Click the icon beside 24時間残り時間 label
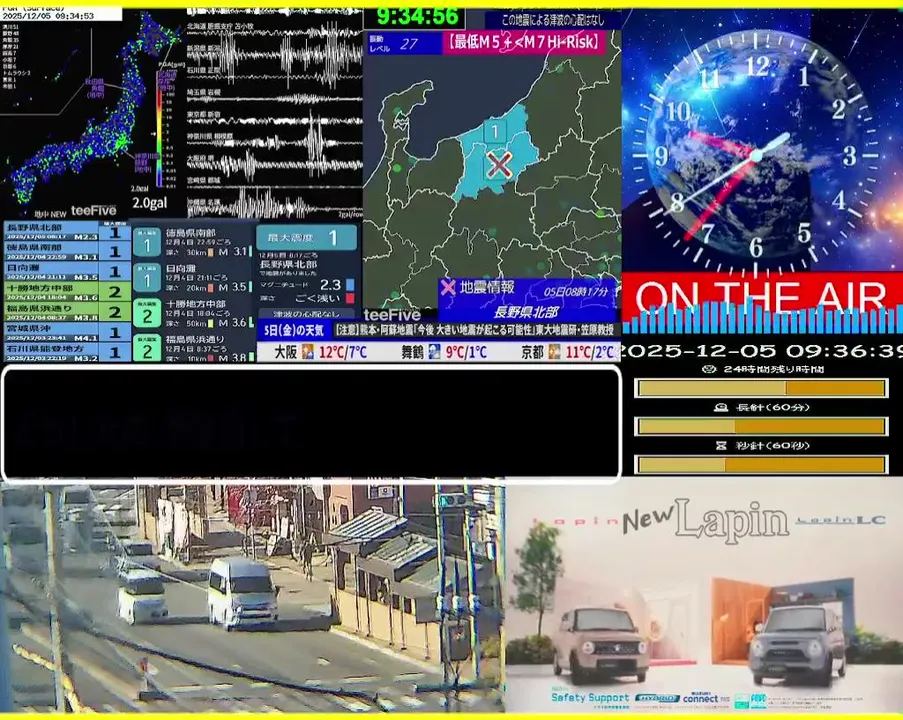The width and height of the screenshot is (903, 720). point(710,369)
